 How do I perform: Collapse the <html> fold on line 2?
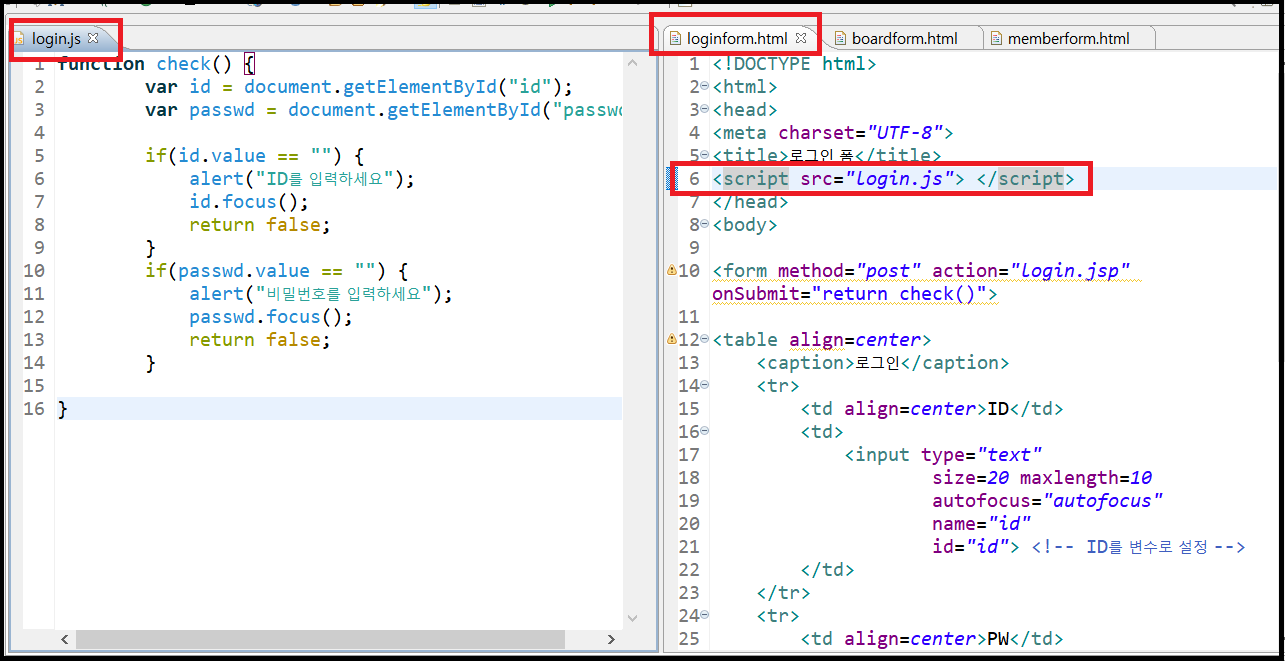pyautogui.click(x=705, y=86)
